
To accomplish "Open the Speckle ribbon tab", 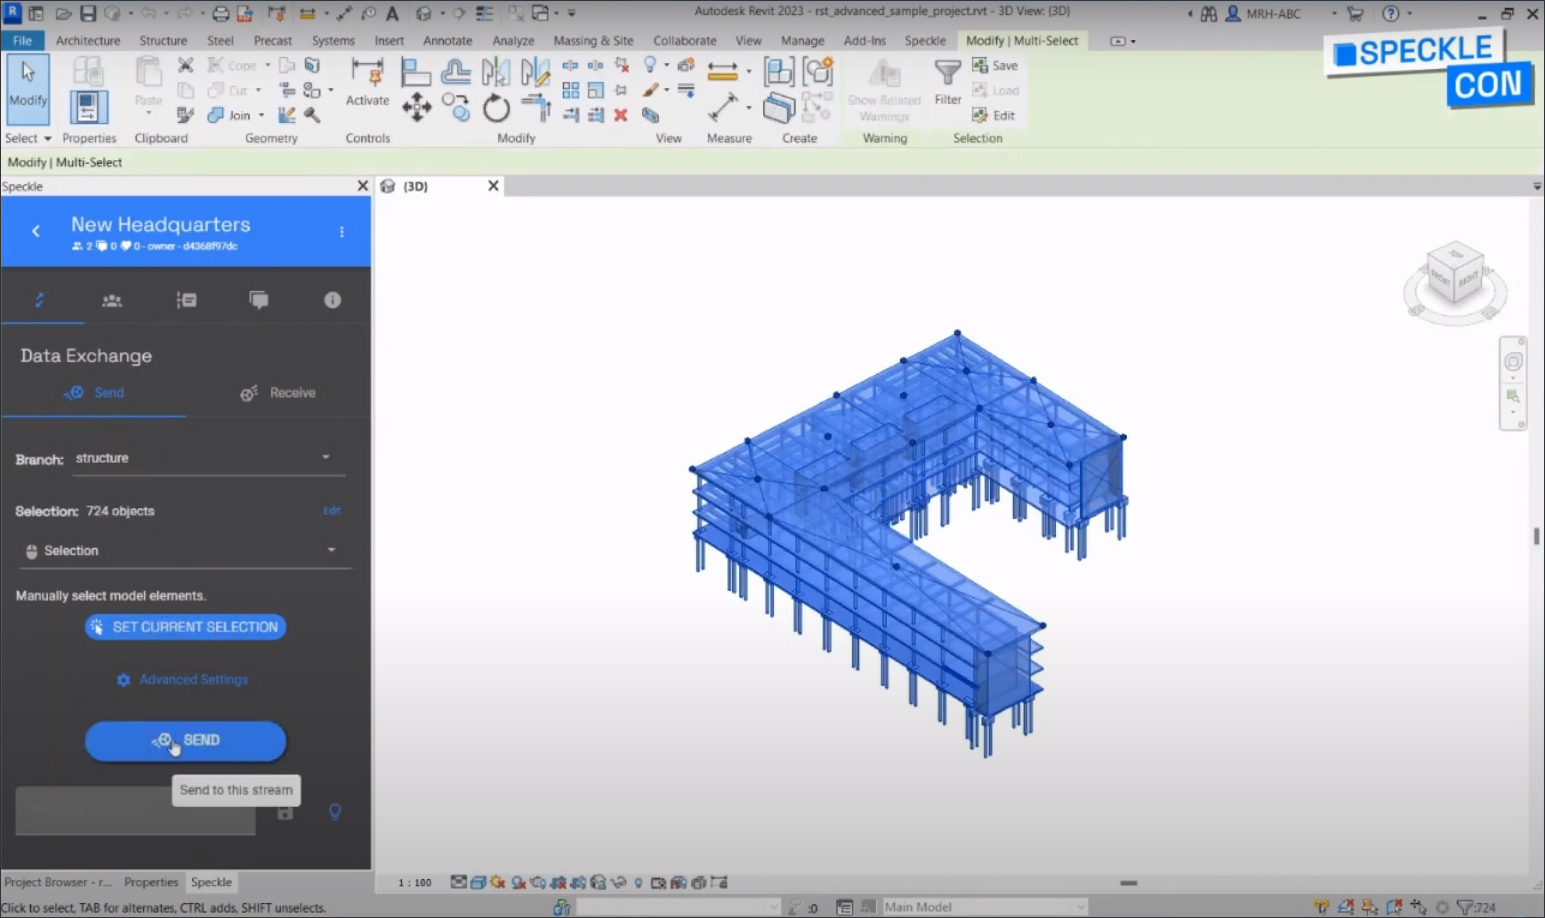I will pos(925,41).
